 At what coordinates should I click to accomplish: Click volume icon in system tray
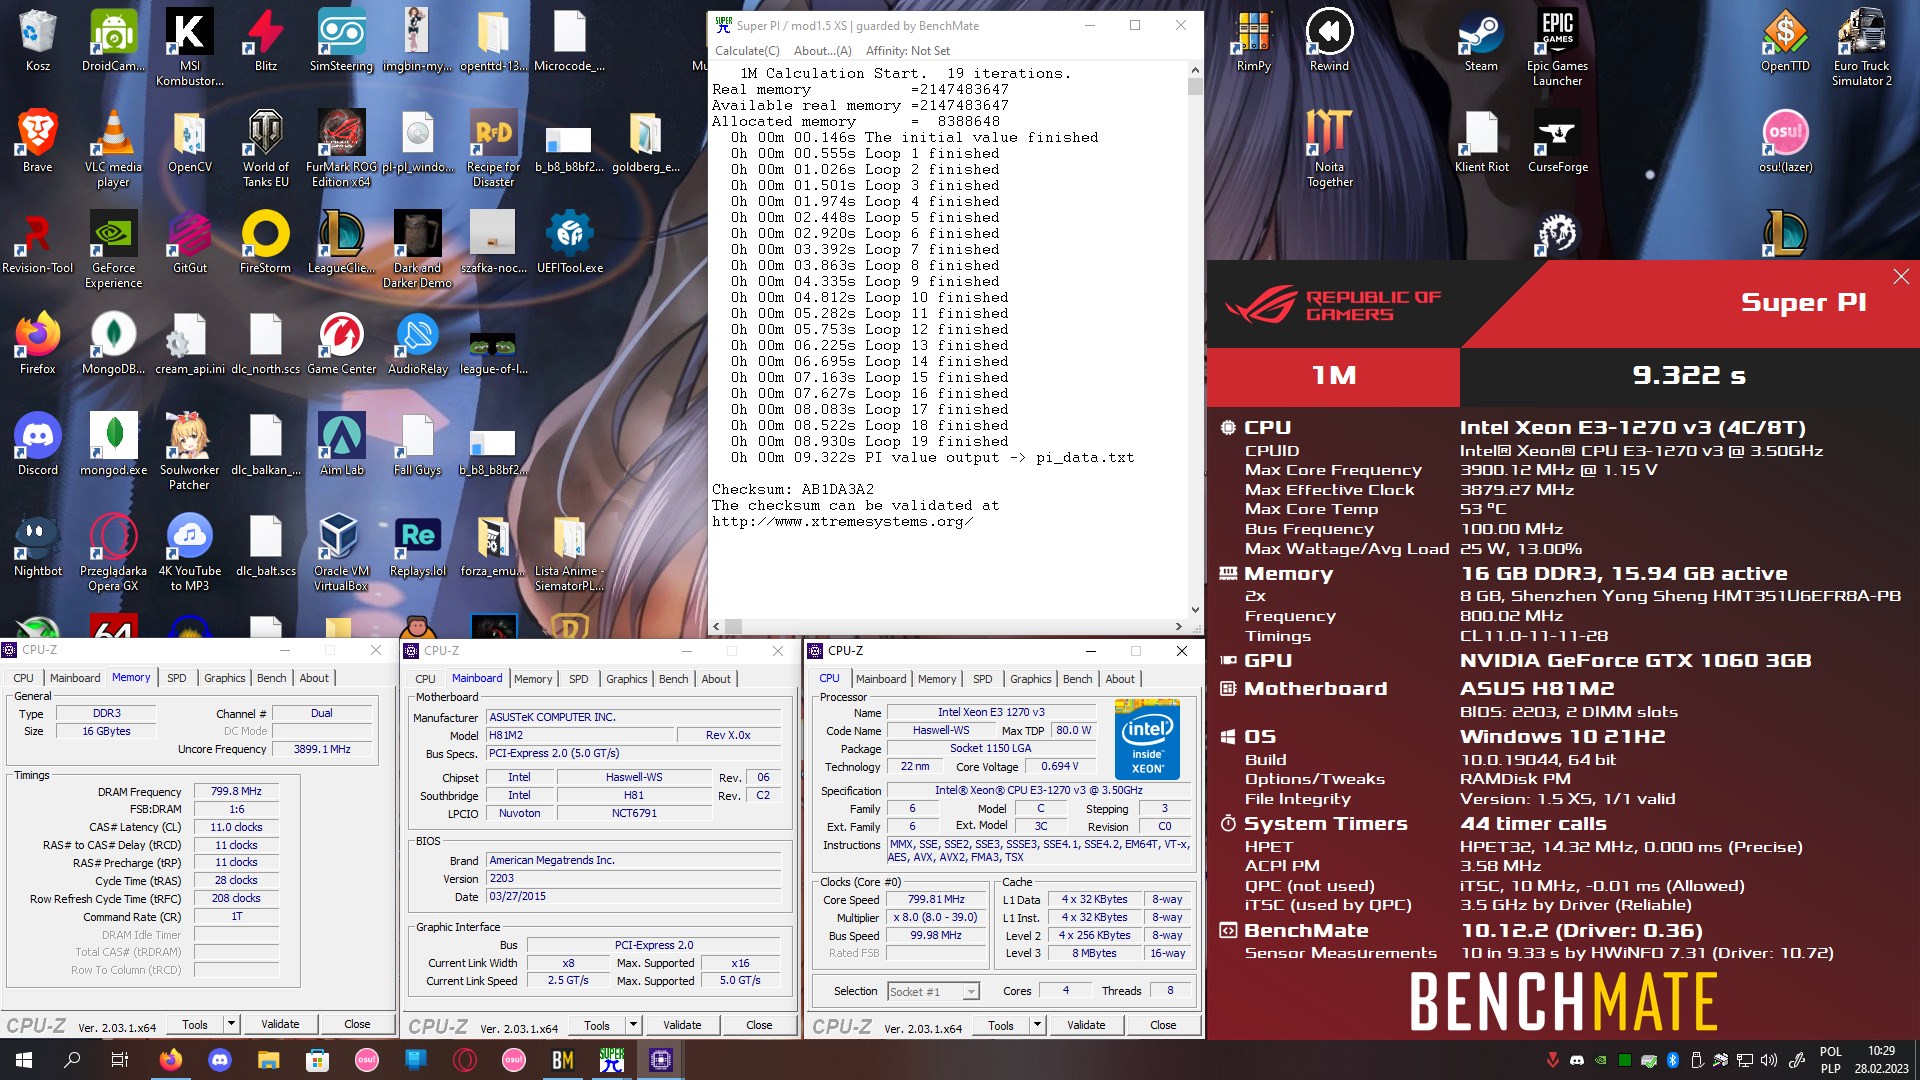tap(1769, 1060)
